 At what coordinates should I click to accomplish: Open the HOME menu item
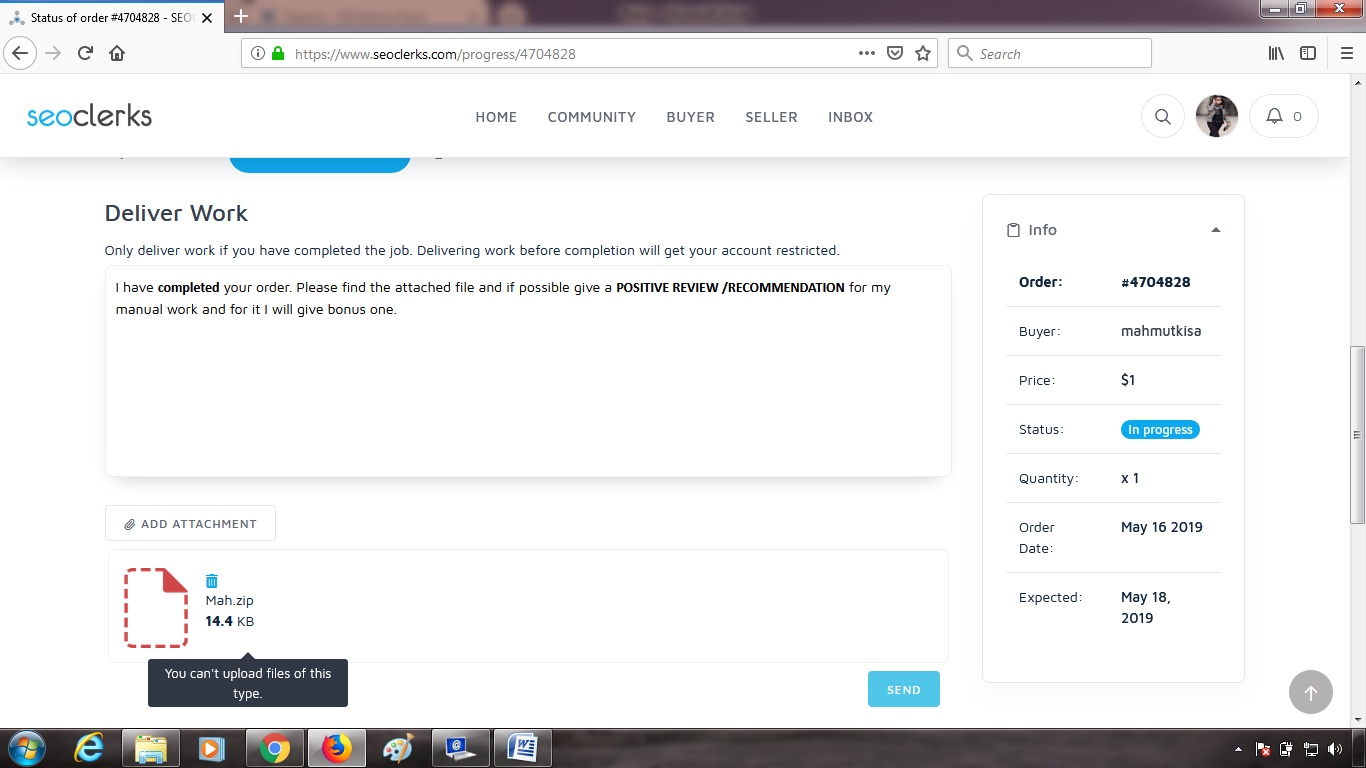496,117
